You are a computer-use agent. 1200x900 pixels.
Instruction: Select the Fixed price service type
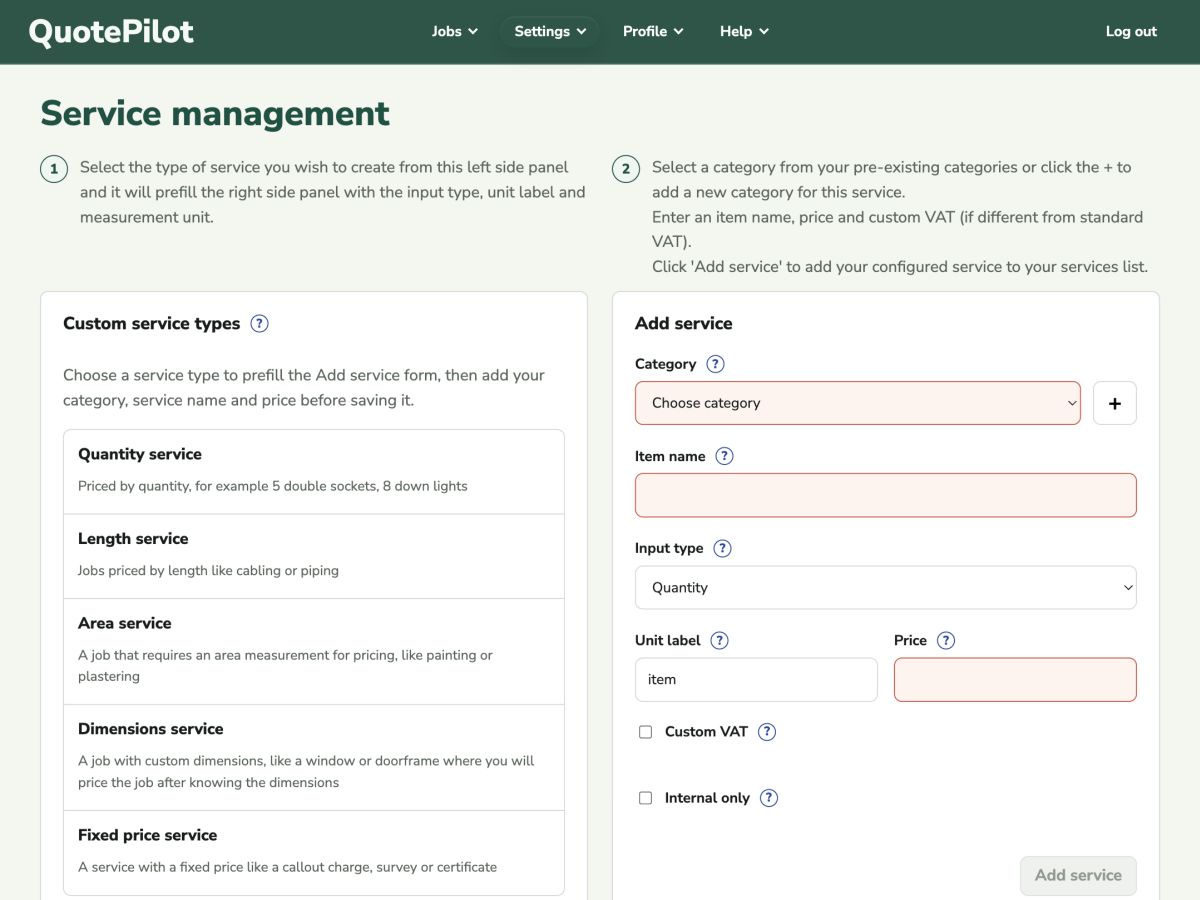pos(314,852)
